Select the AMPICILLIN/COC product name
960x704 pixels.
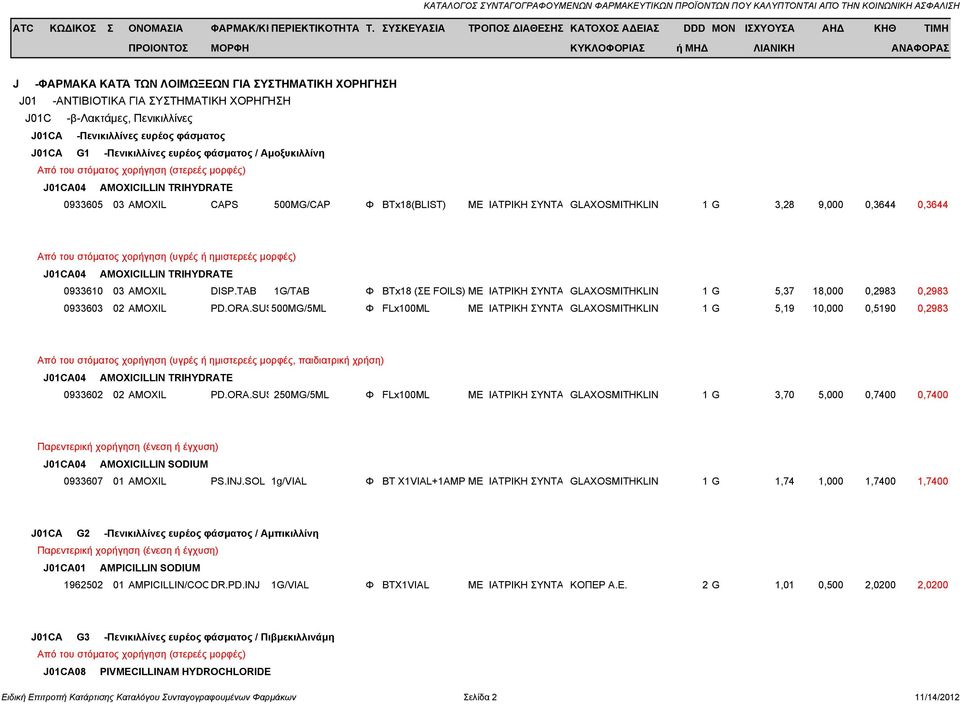pyautogui.click(x=168, y=585)
